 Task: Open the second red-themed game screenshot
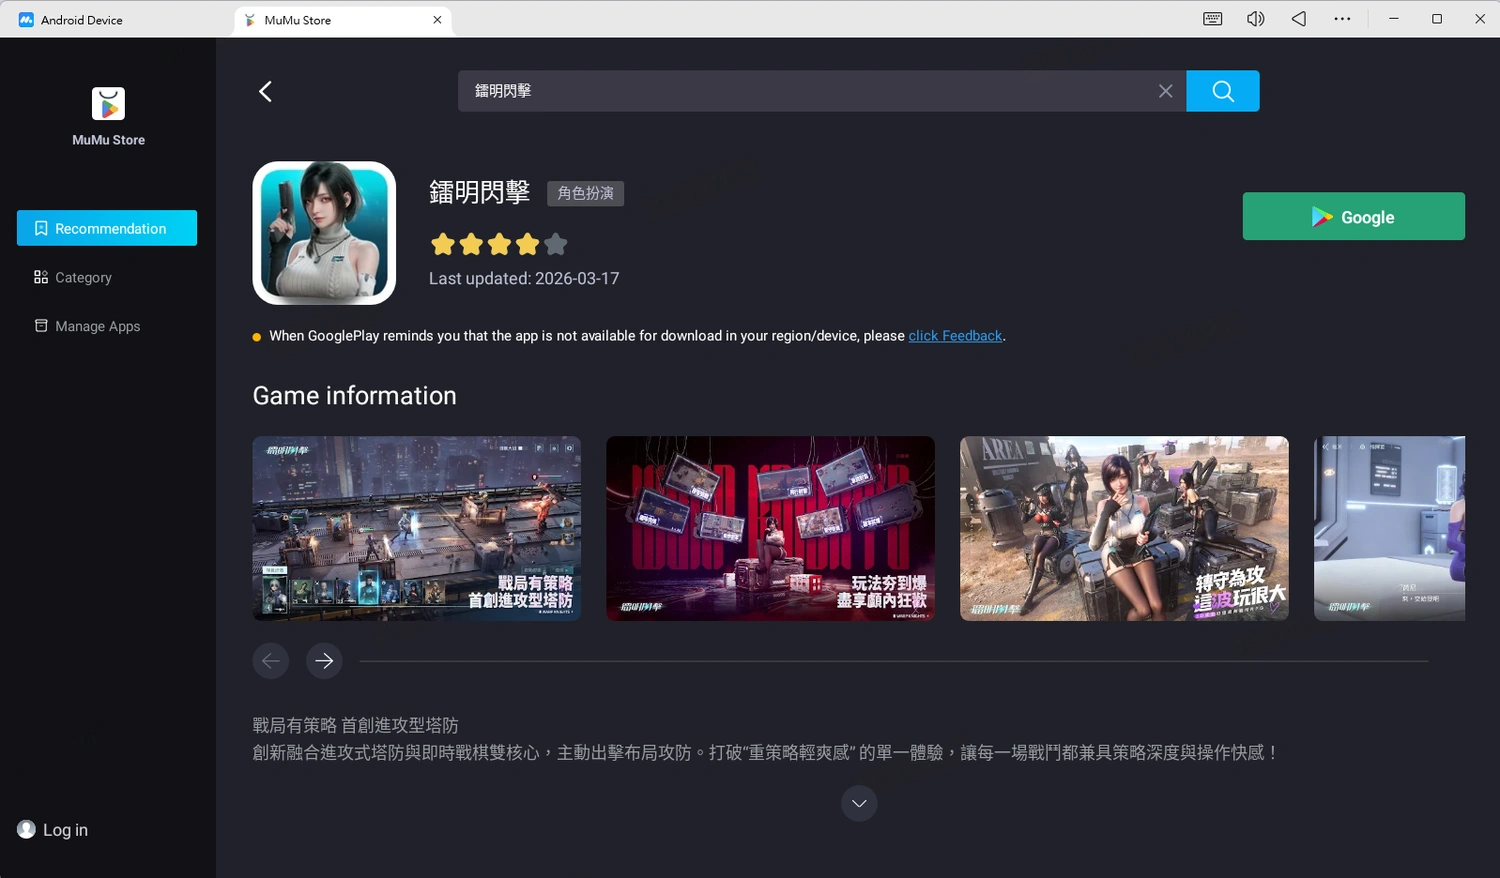[x=770, y=528]
